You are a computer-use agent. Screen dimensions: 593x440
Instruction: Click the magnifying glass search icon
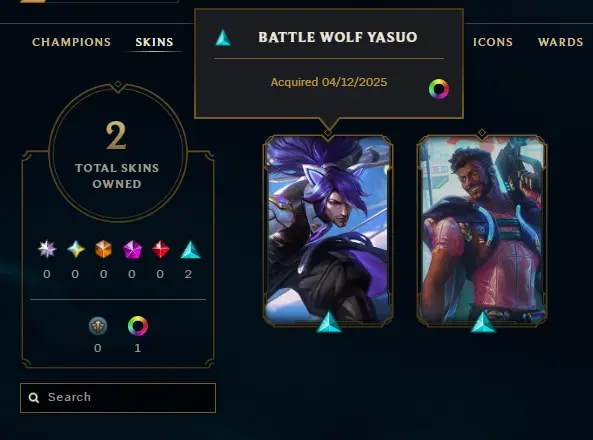(34, 398)
